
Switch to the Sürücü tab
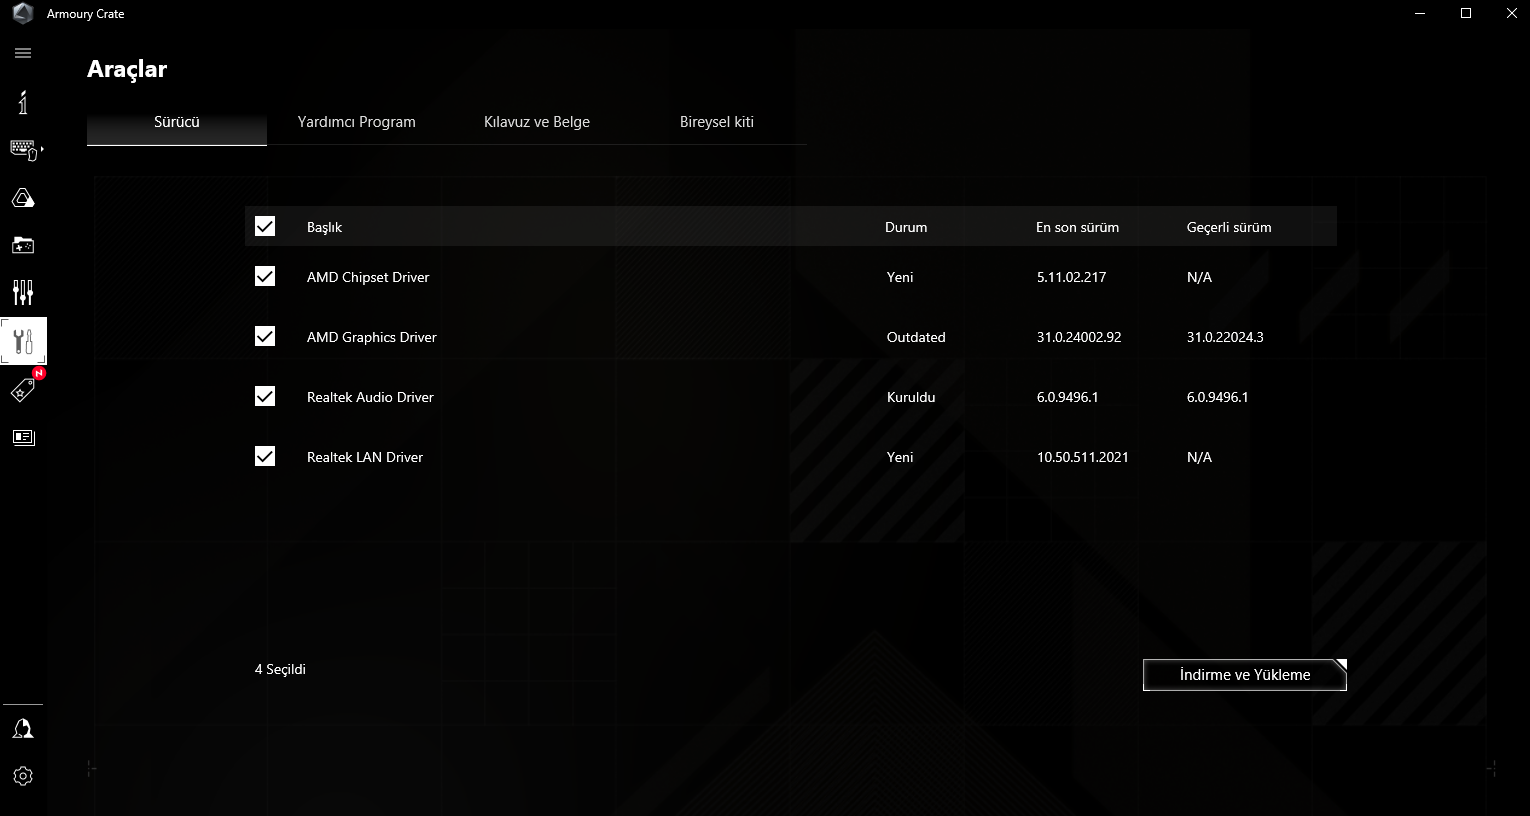tap(177, 122)
